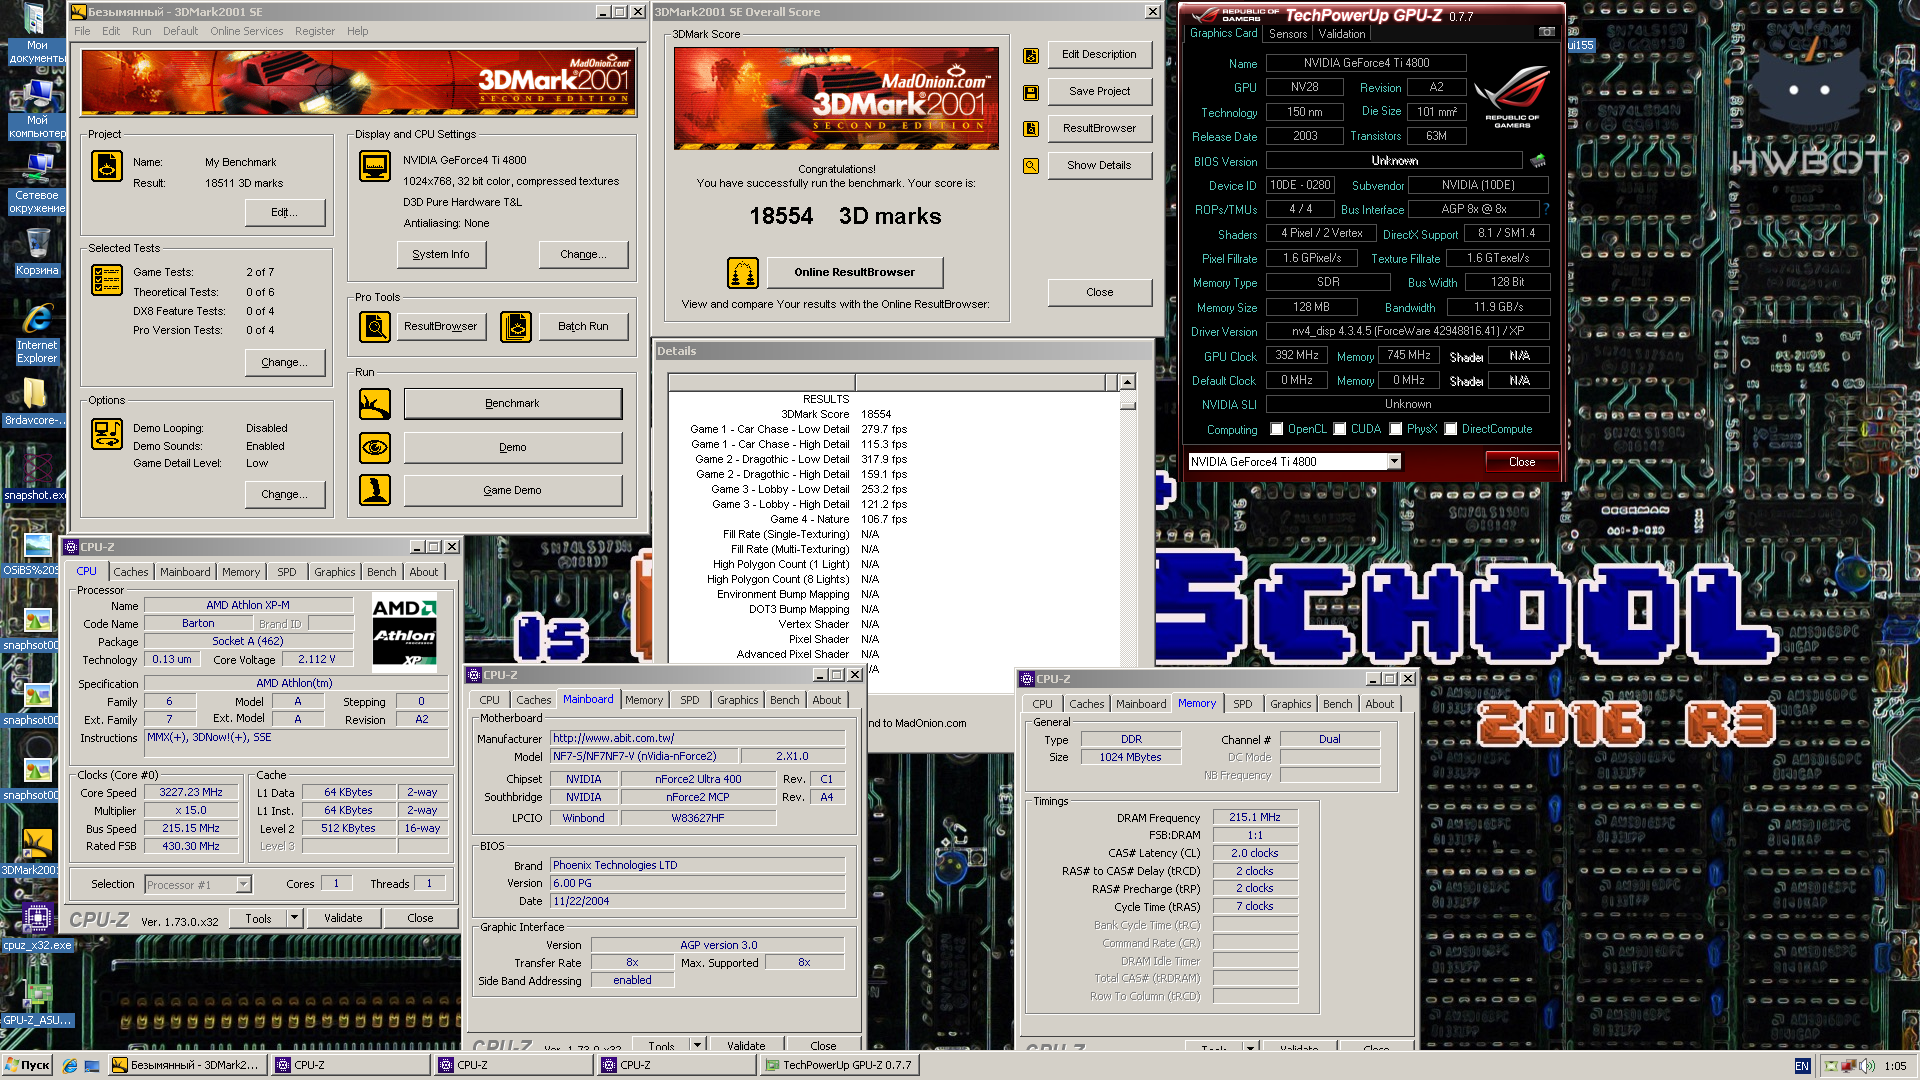Select the Graphics tab in CPU-Z Mainboard window
Image resolution: width=1920 pixels, height=1080 pixels.
point(737,700)
